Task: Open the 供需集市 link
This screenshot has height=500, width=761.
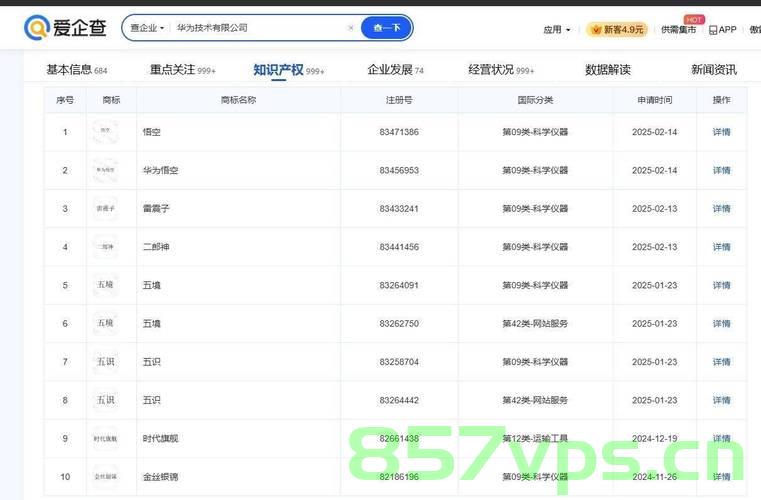Action: [678, 30]
